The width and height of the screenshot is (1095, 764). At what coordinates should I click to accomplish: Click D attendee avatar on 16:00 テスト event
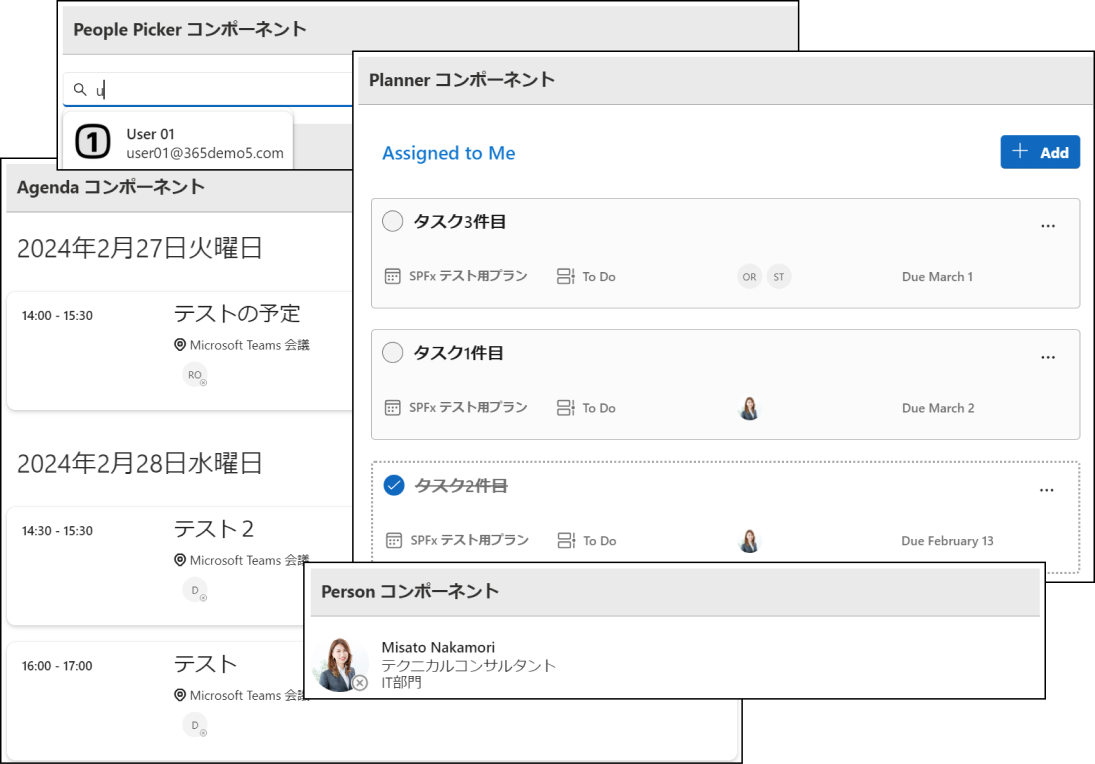[x=195, y=725]
